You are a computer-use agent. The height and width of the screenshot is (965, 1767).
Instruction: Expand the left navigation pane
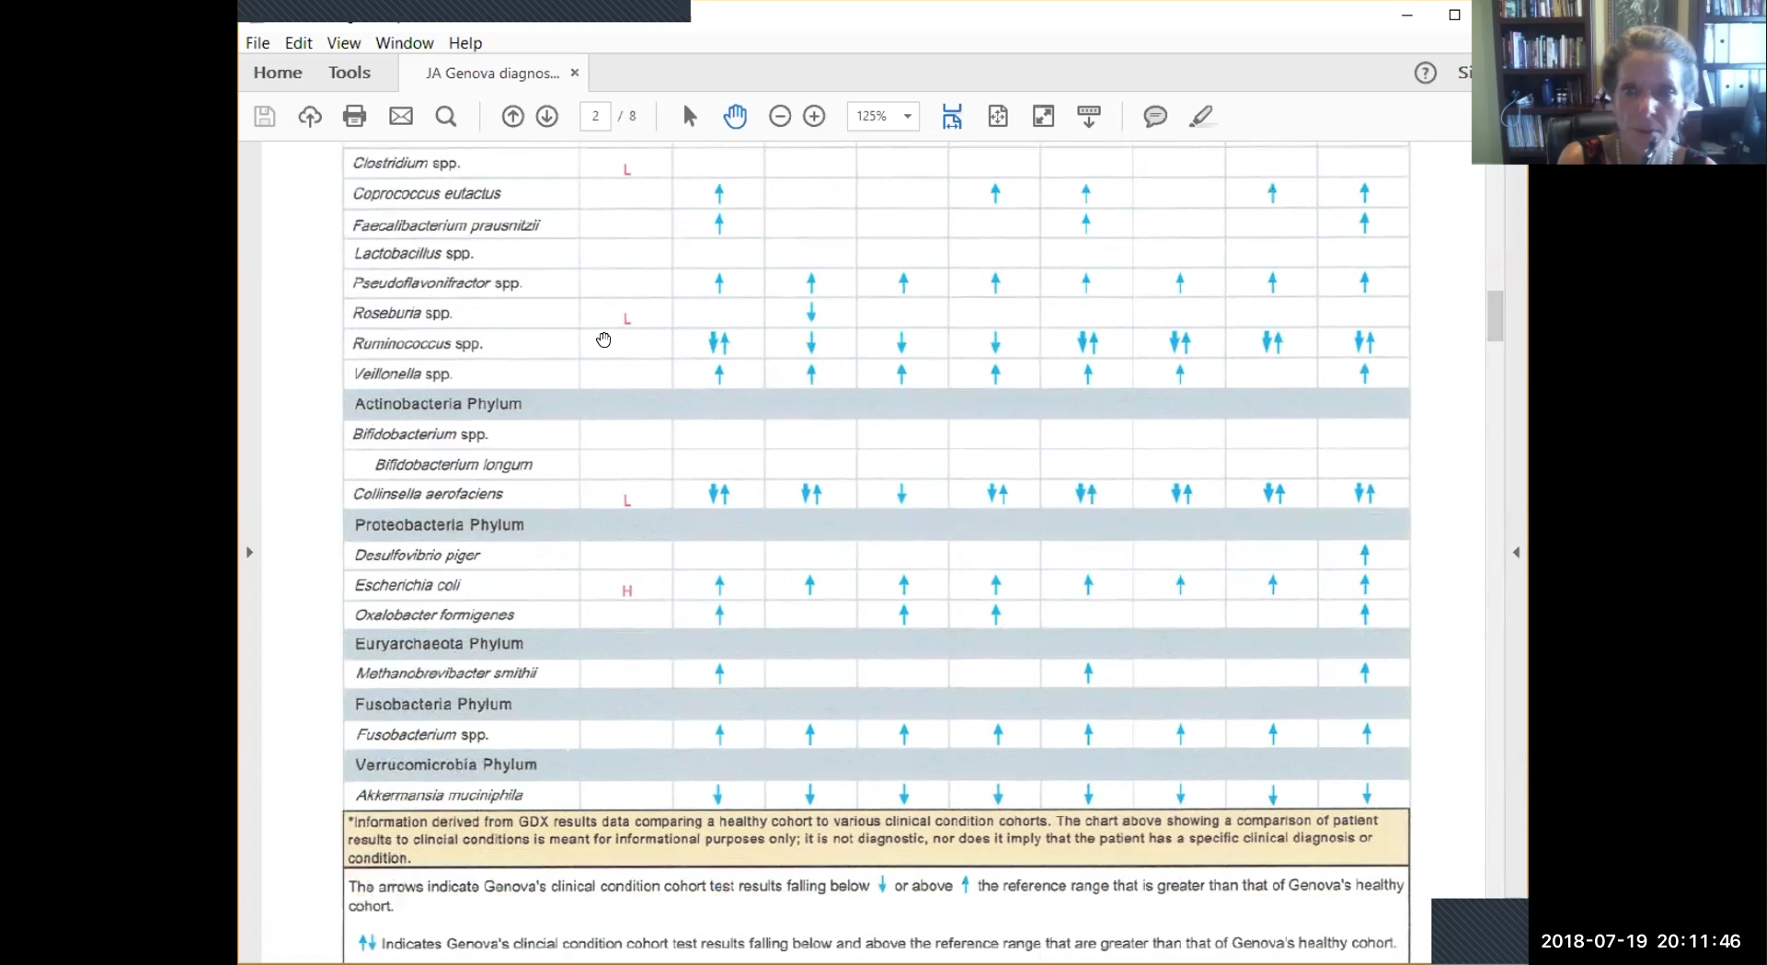pyautogui.click(x=249, y=552)
